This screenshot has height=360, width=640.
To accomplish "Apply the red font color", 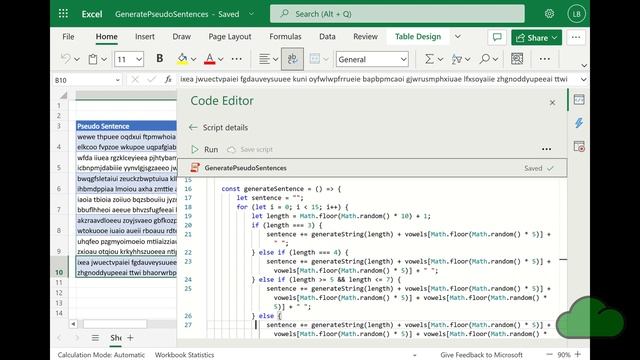I will [209, 59].
